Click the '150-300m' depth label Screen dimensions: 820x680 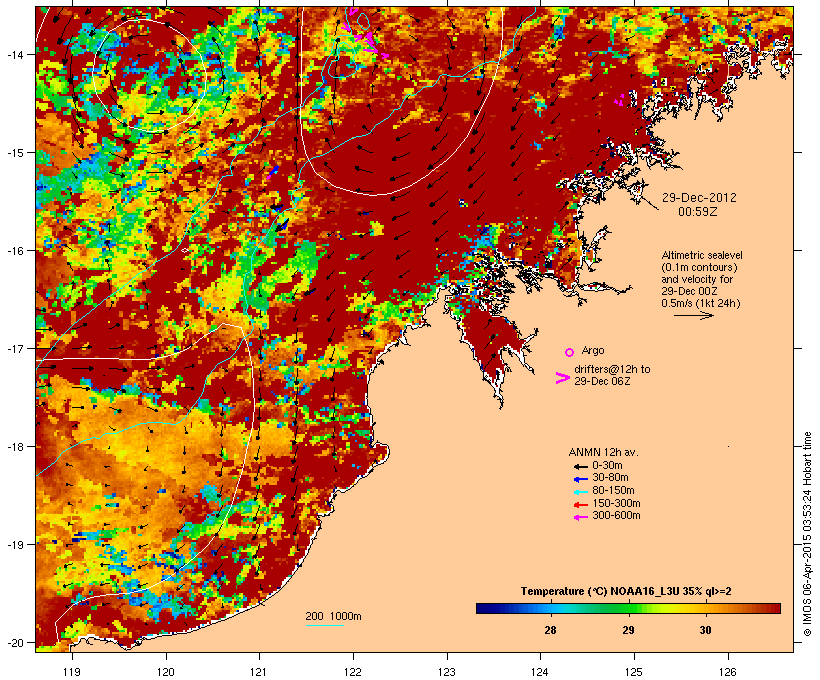[x=617, y=503]
